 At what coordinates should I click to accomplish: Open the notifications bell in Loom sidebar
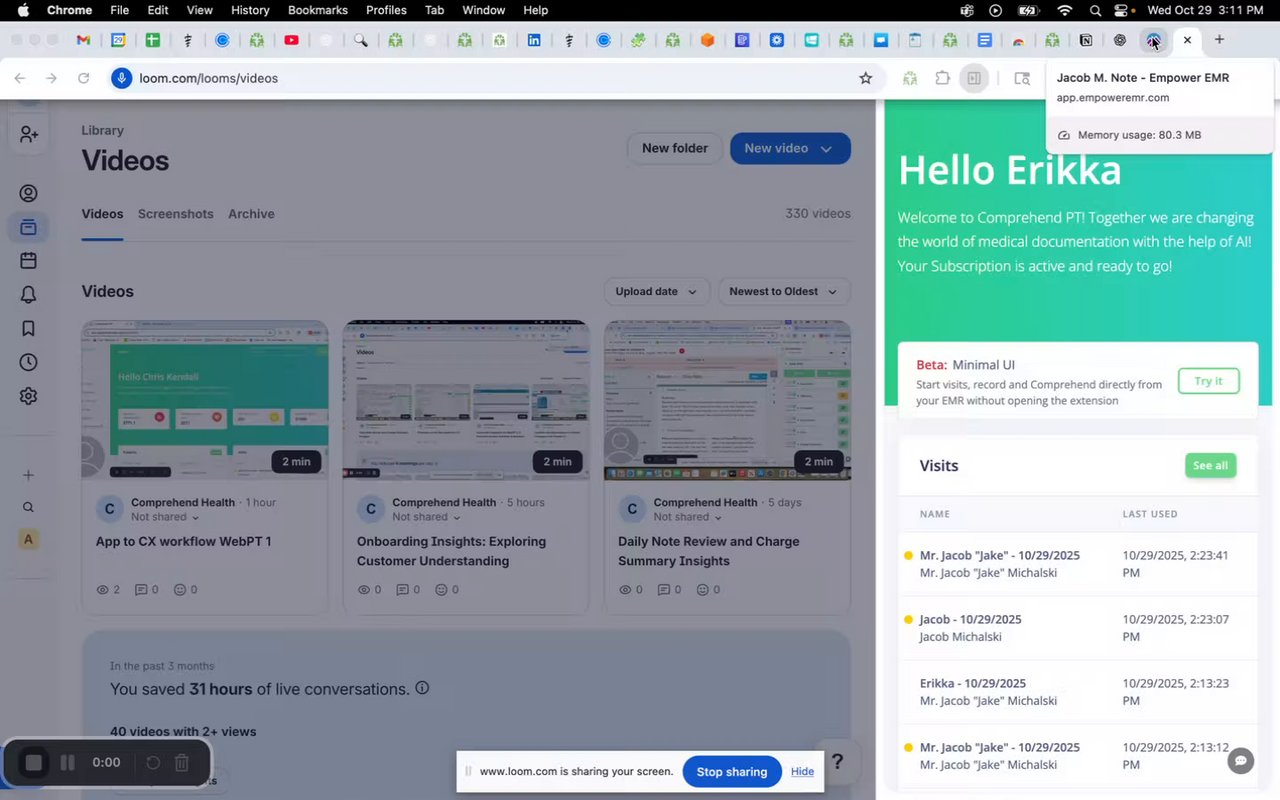[28, 295]
